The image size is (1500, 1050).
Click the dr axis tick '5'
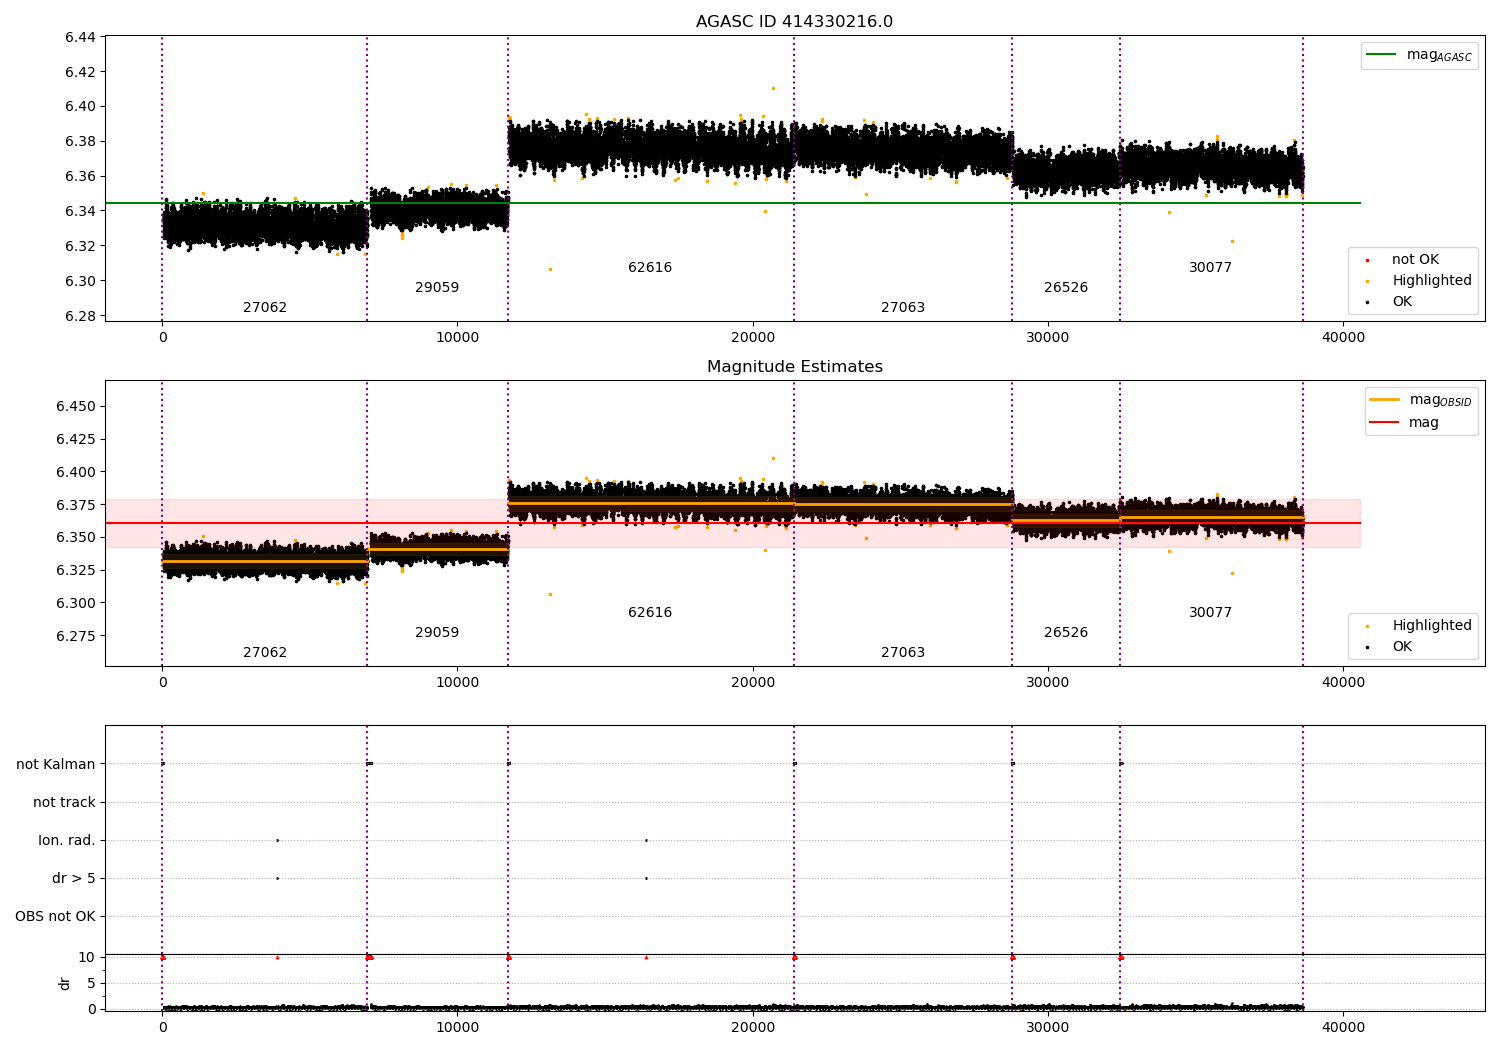point(92,984)
